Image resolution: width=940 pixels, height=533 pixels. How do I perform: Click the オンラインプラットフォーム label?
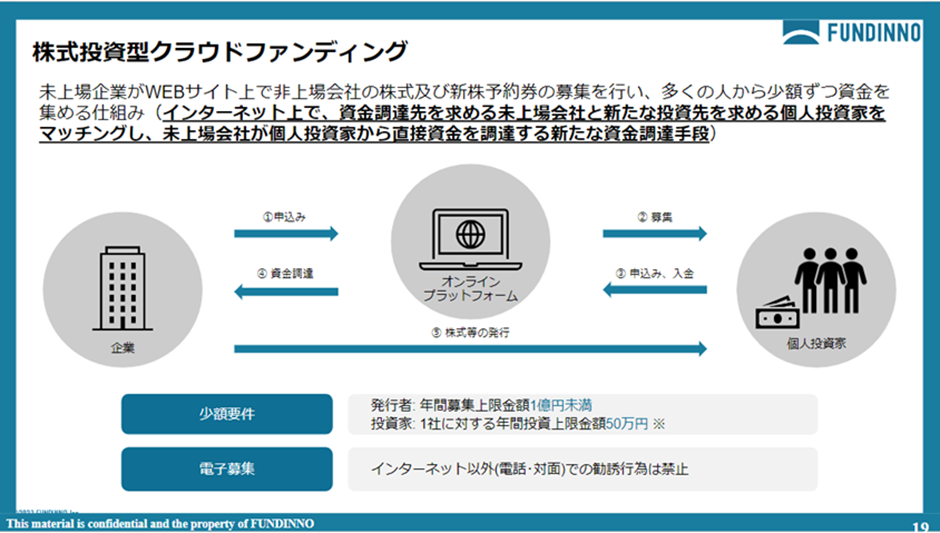click(469, 288)
